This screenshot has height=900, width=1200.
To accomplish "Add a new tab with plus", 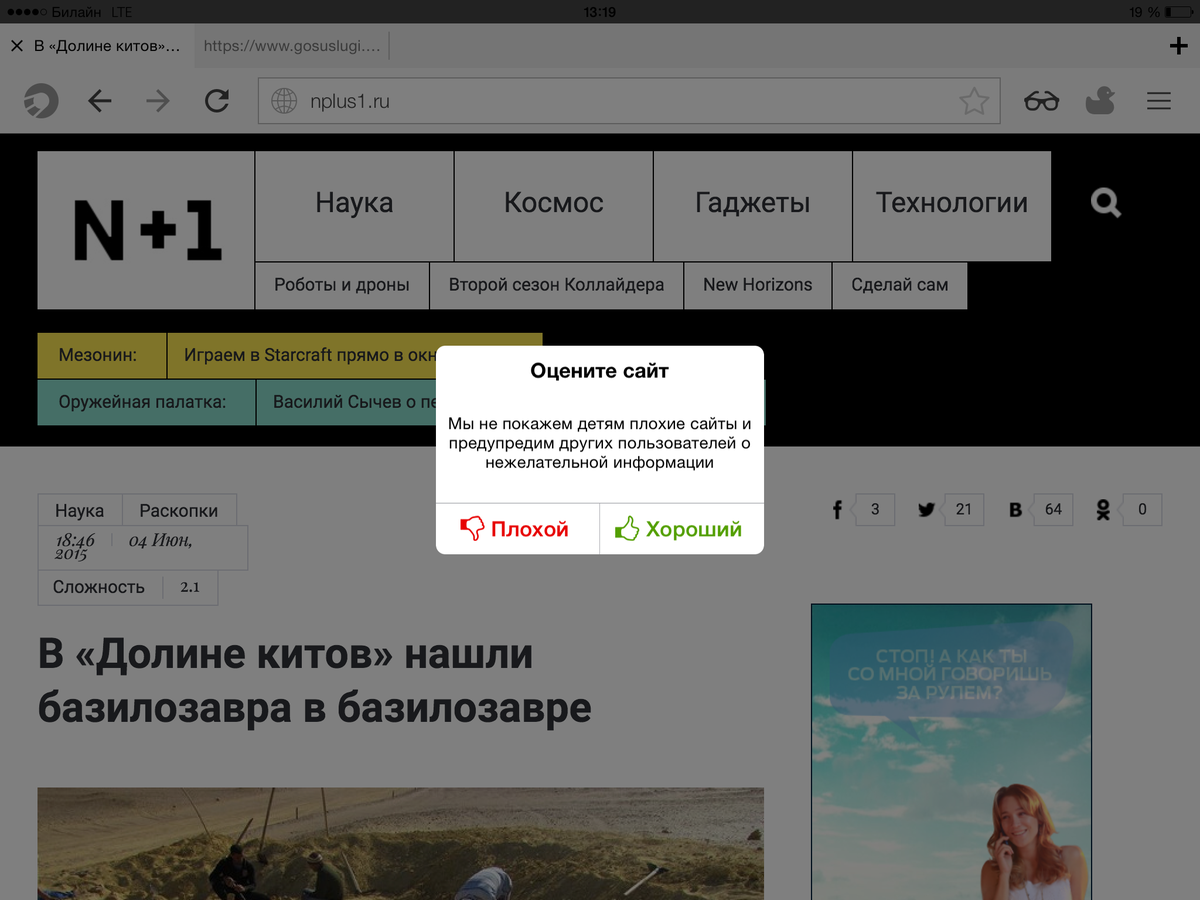I will coord(1178,46).
